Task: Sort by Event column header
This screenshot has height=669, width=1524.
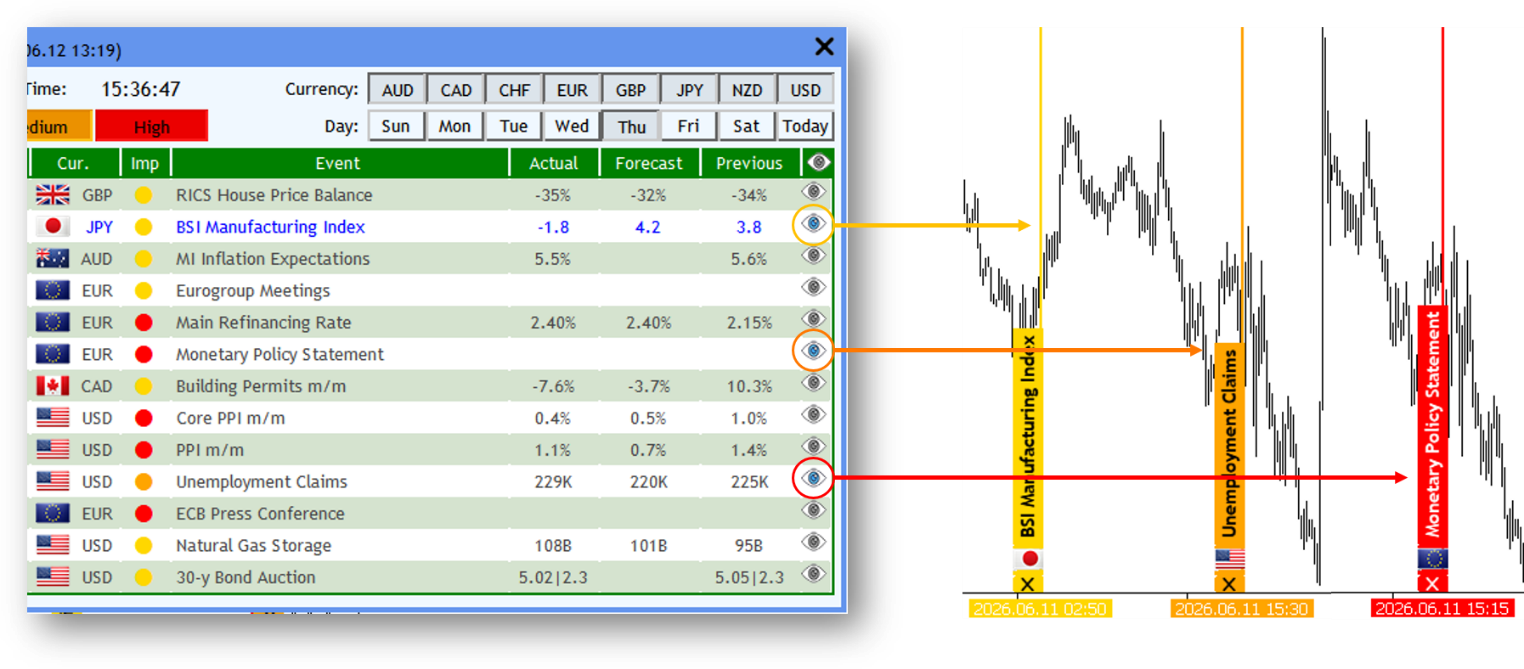Action: [338, 163]
